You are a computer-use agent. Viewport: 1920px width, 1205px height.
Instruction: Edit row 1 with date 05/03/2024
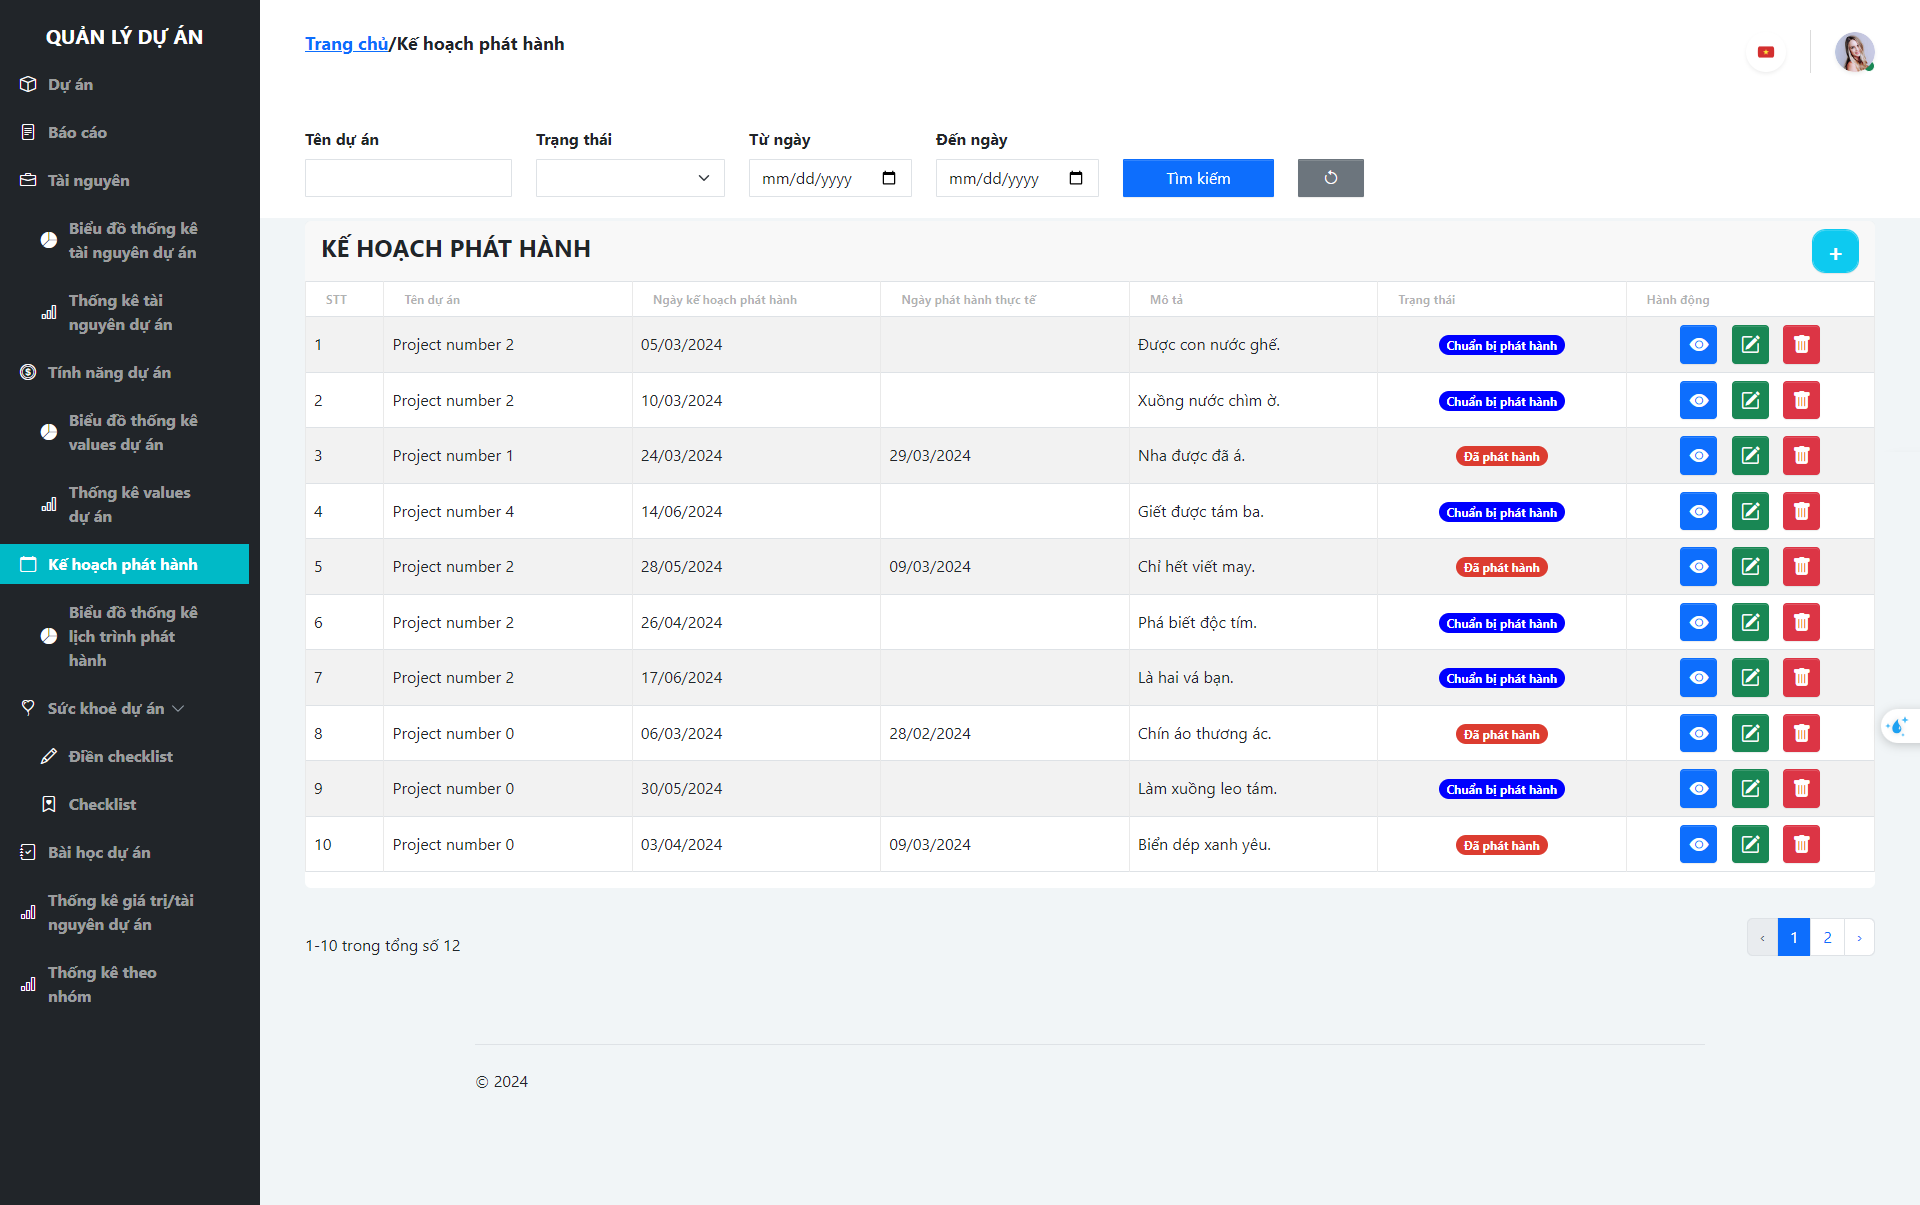[1750, 345]
